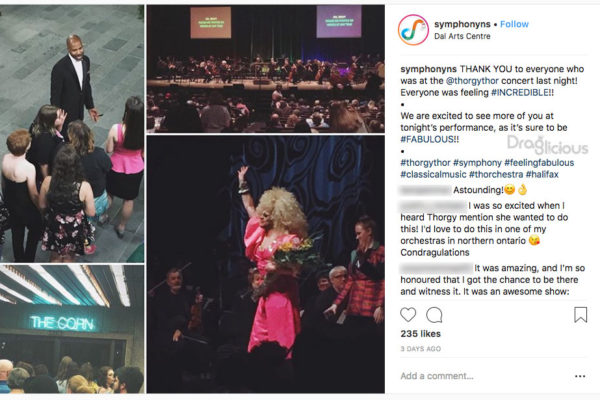This screenshot has width=600, height=400.
Task: Open comments via the speech bubble icon
Action: point(434,315)
